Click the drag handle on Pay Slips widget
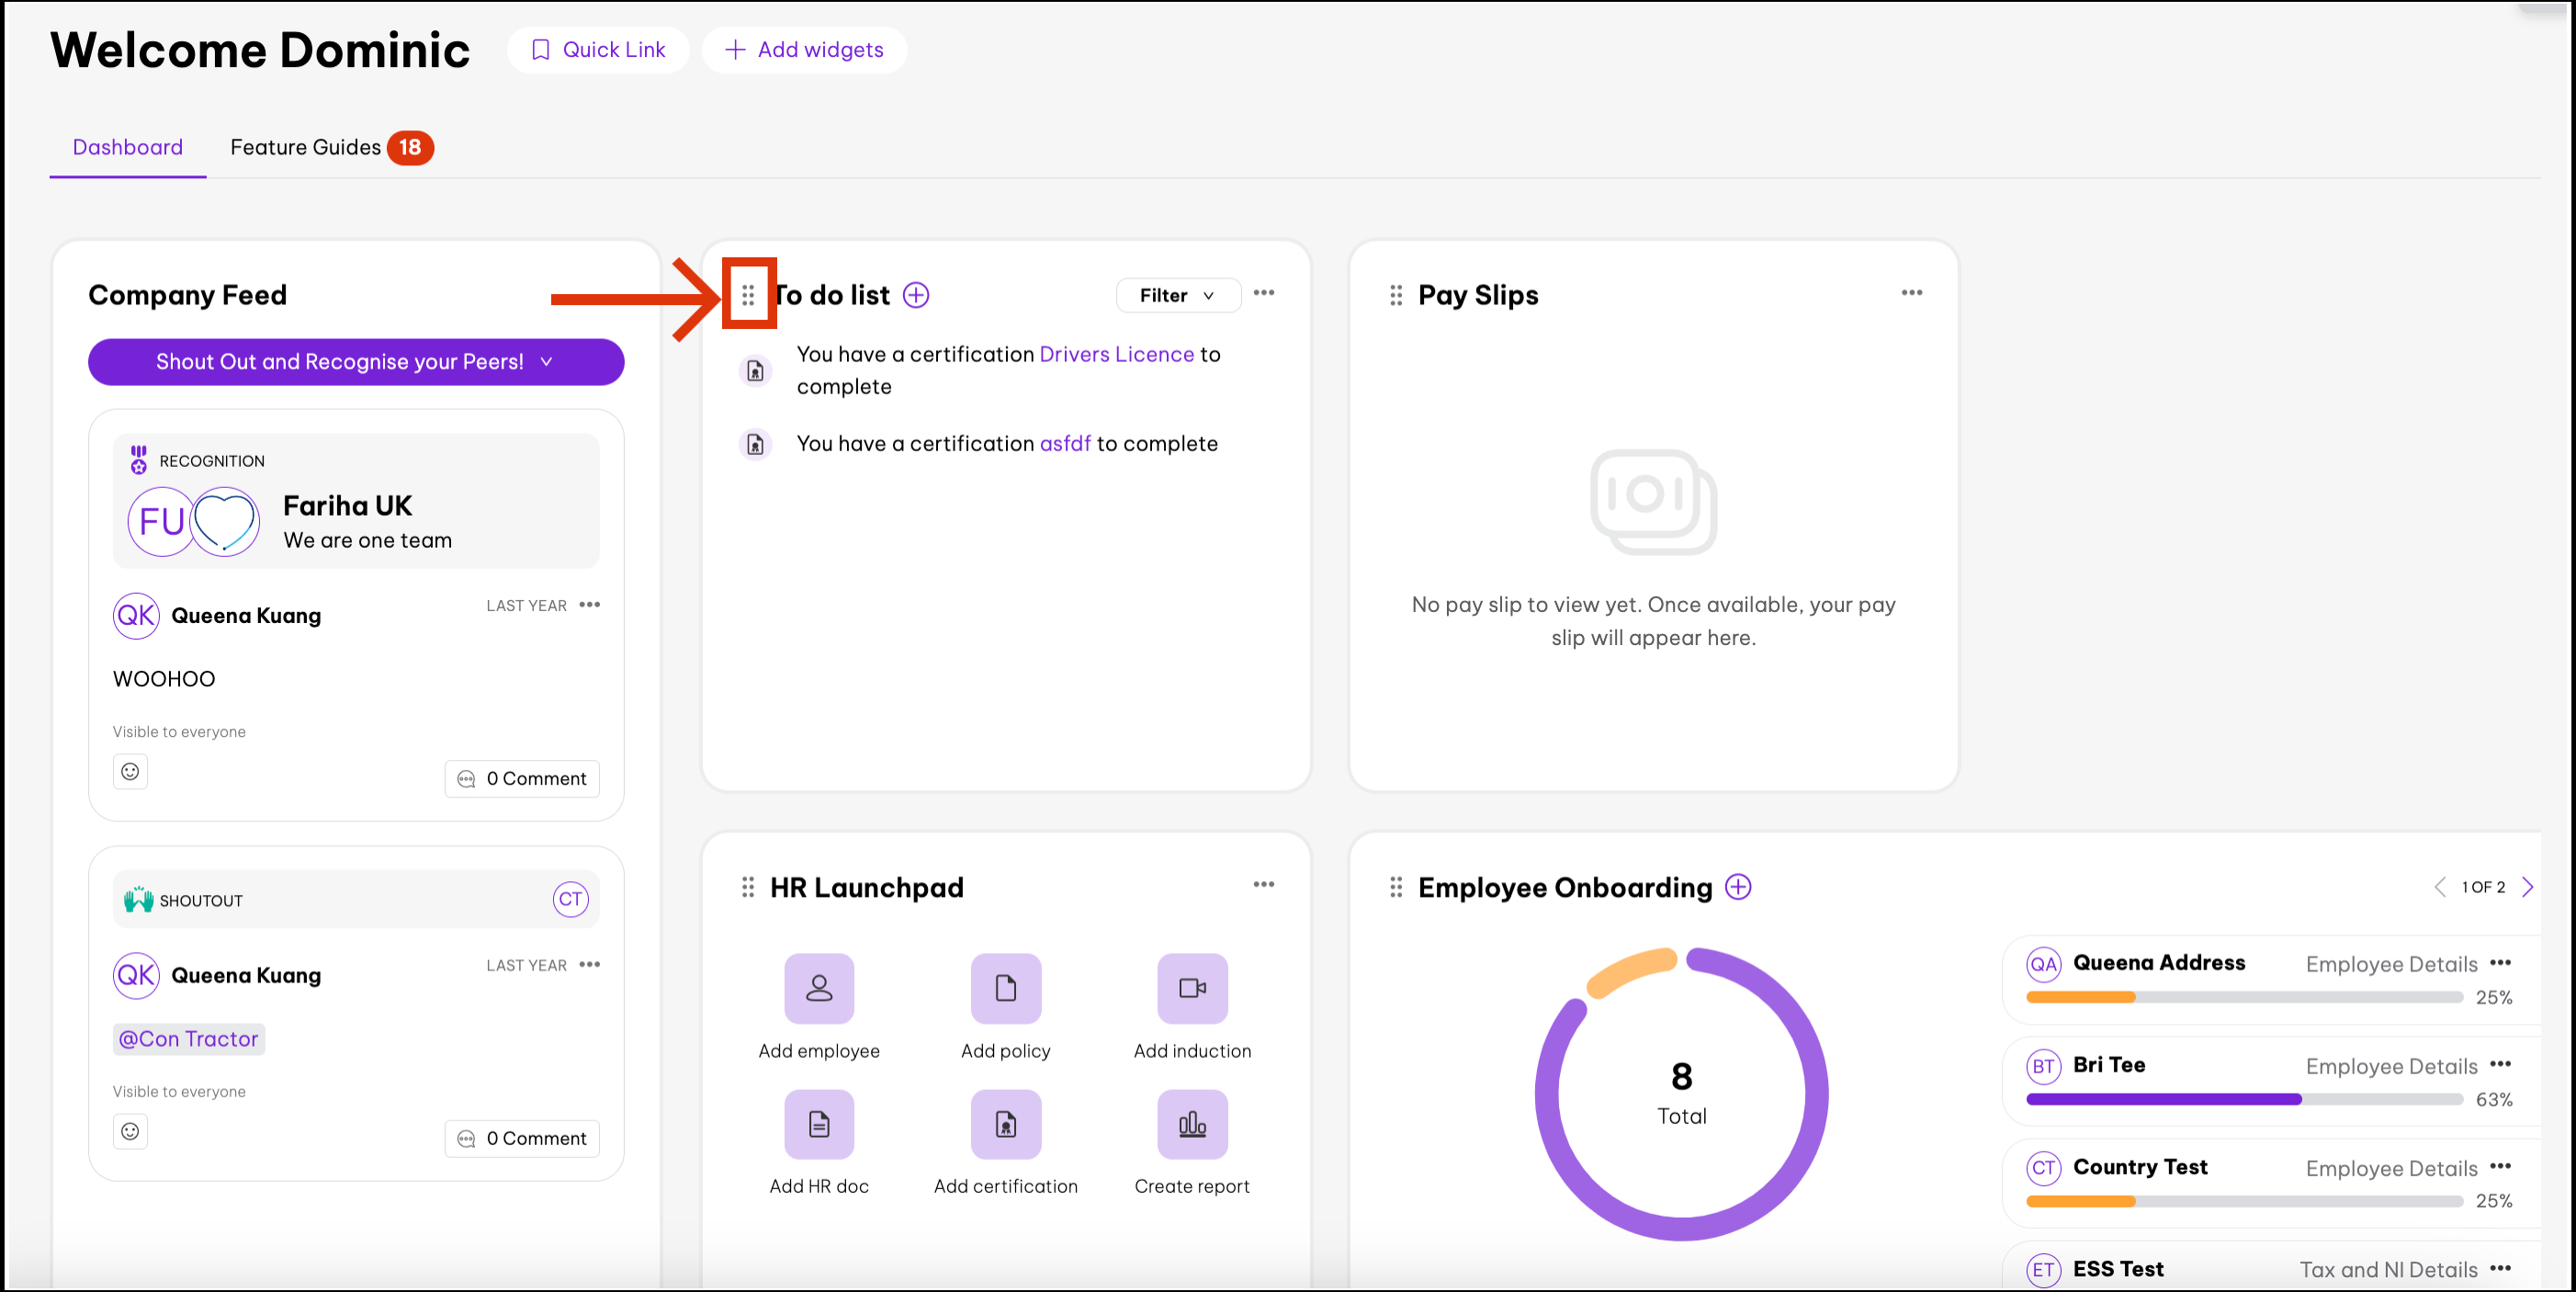Viewport: 2576px width, 1292px height. (x=1396, y=295)
